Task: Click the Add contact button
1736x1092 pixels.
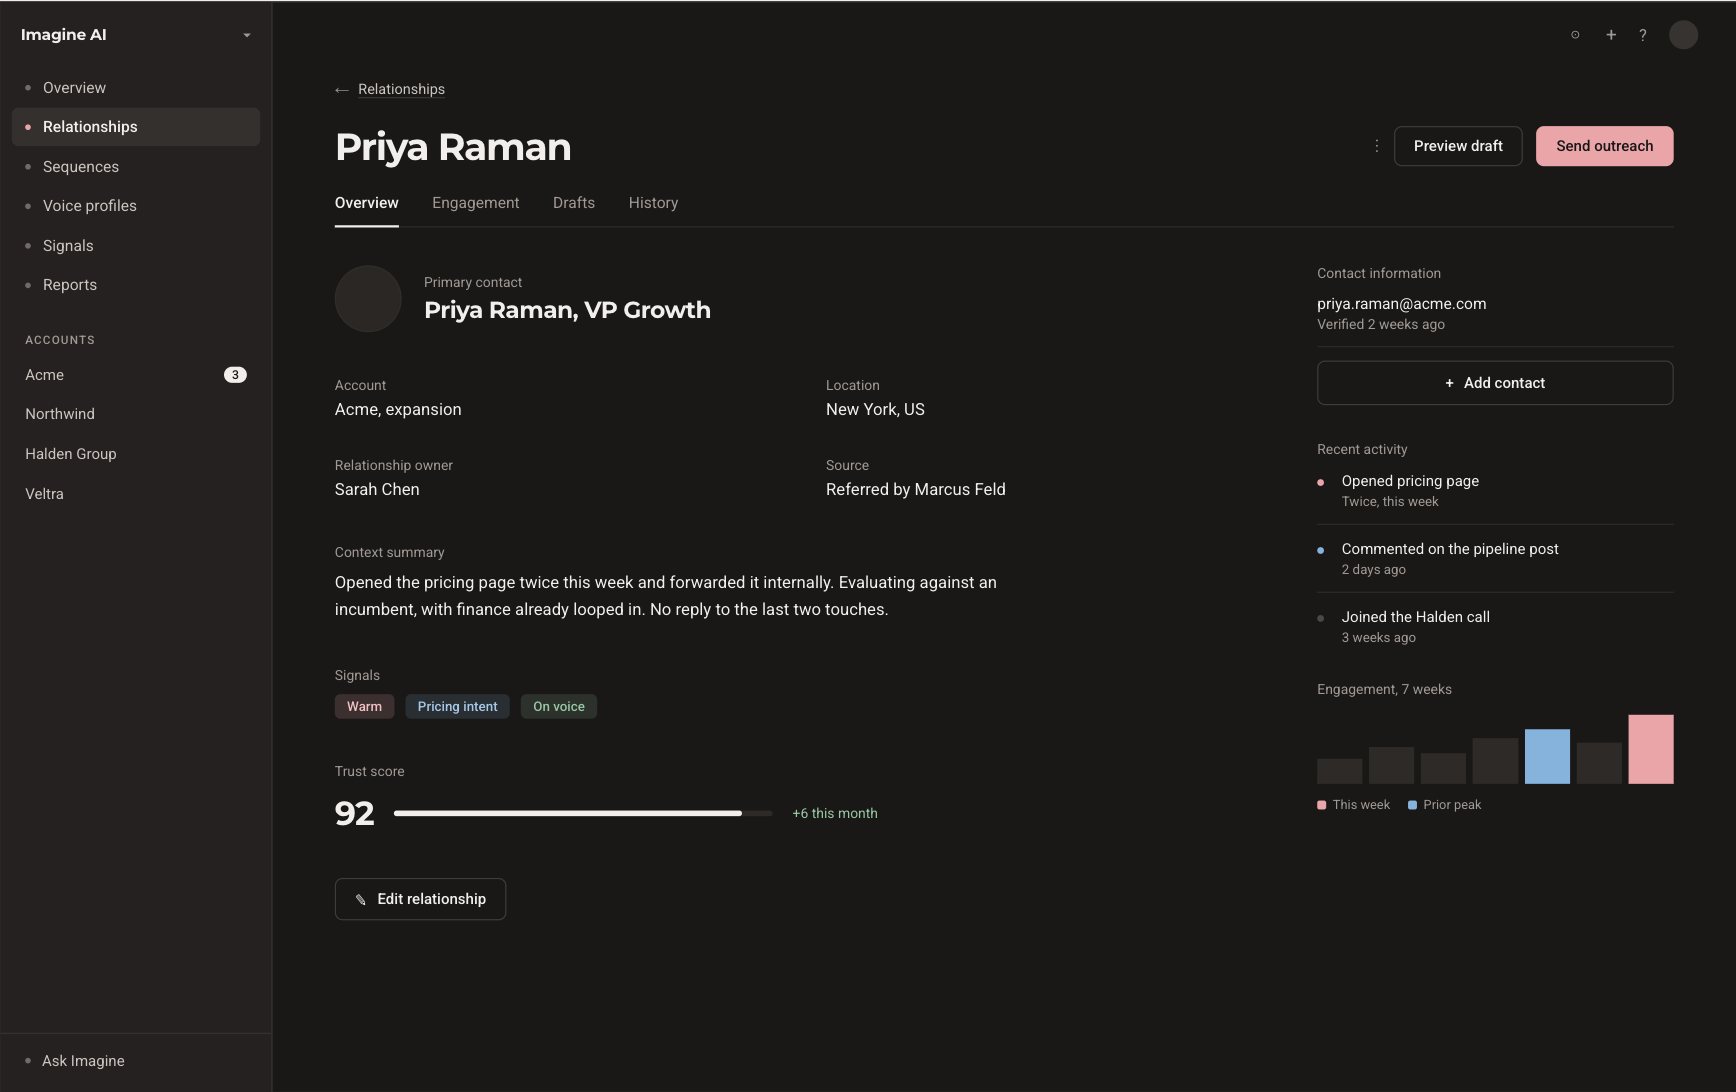Action: [x=1495, y=383]
